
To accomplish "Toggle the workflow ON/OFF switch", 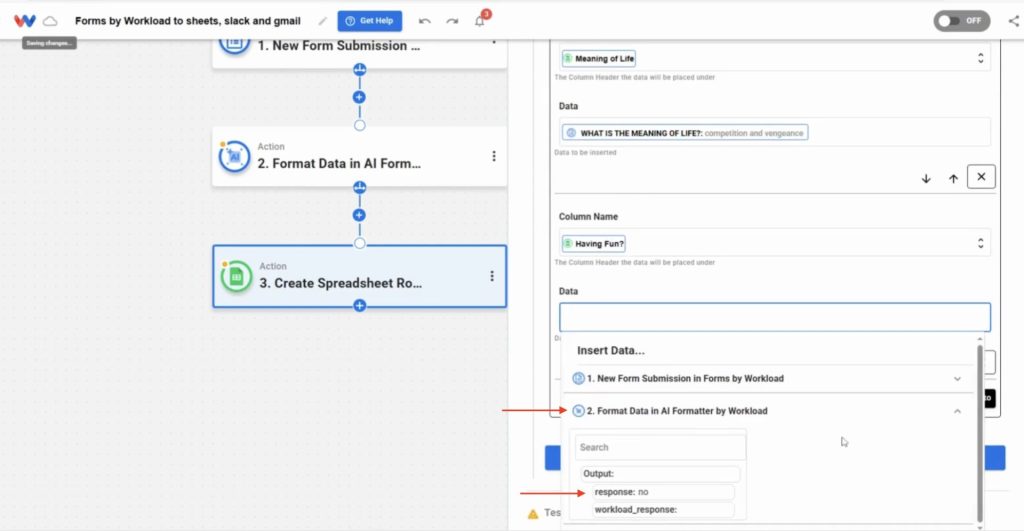I will [961, 21].
